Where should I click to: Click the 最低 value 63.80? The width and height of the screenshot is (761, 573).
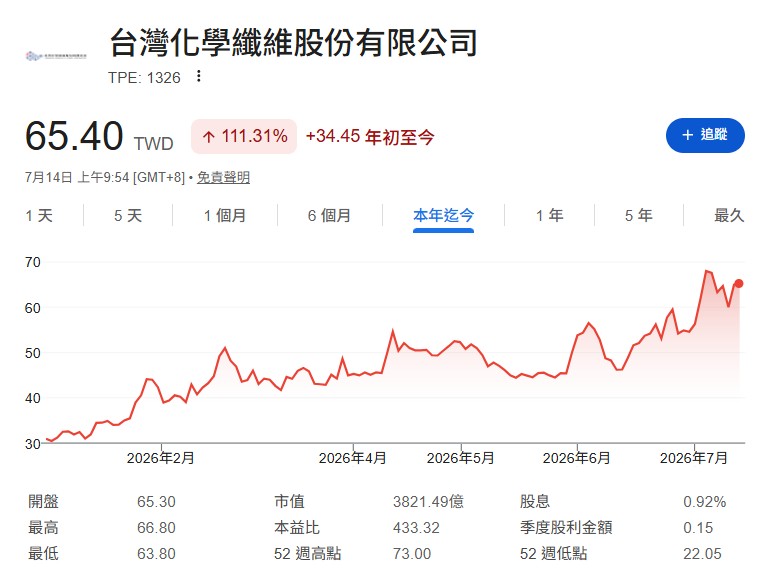click(x=156, y=554)
